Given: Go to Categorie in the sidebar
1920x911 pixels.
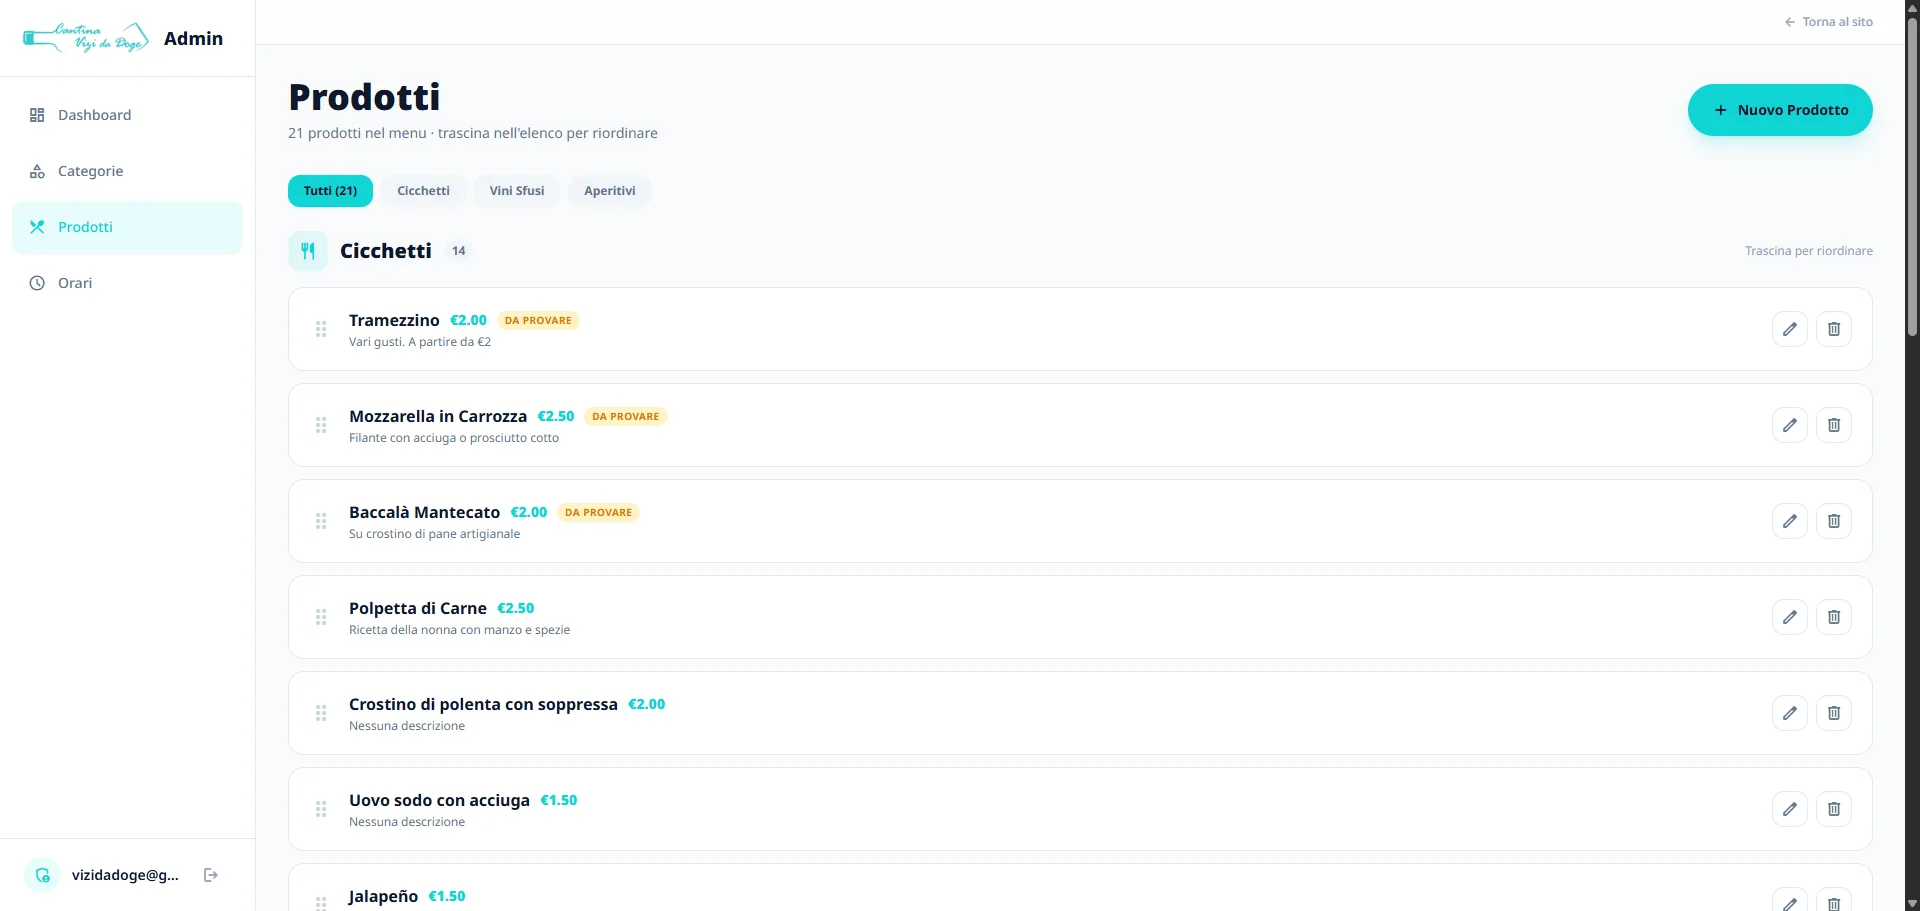Looking at the screenshot, I should 127,171.
